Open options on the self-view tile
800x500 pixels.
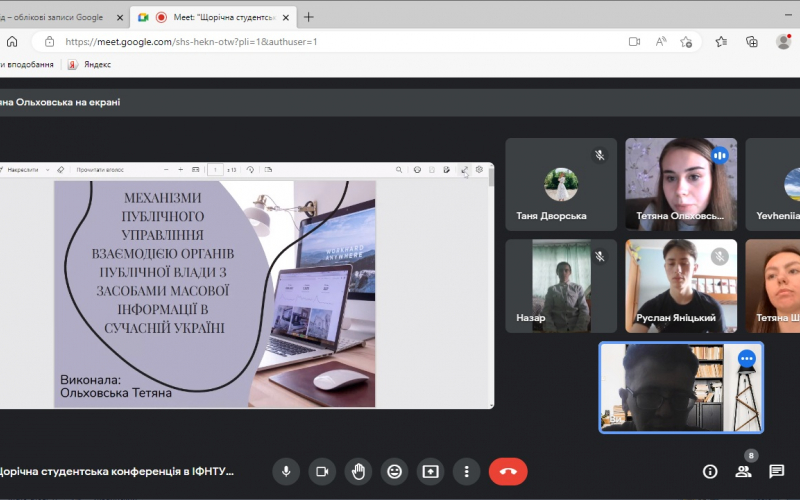click(746, 359)
